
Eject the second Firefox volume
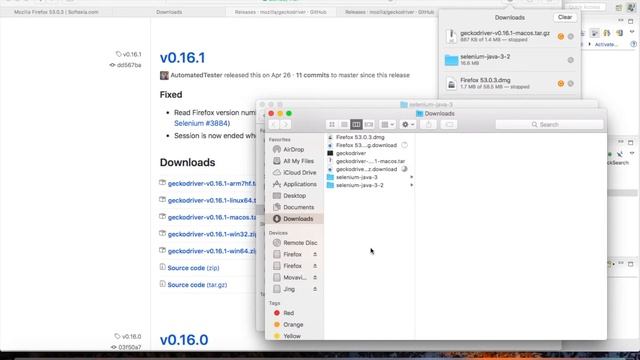coord(315,266)
